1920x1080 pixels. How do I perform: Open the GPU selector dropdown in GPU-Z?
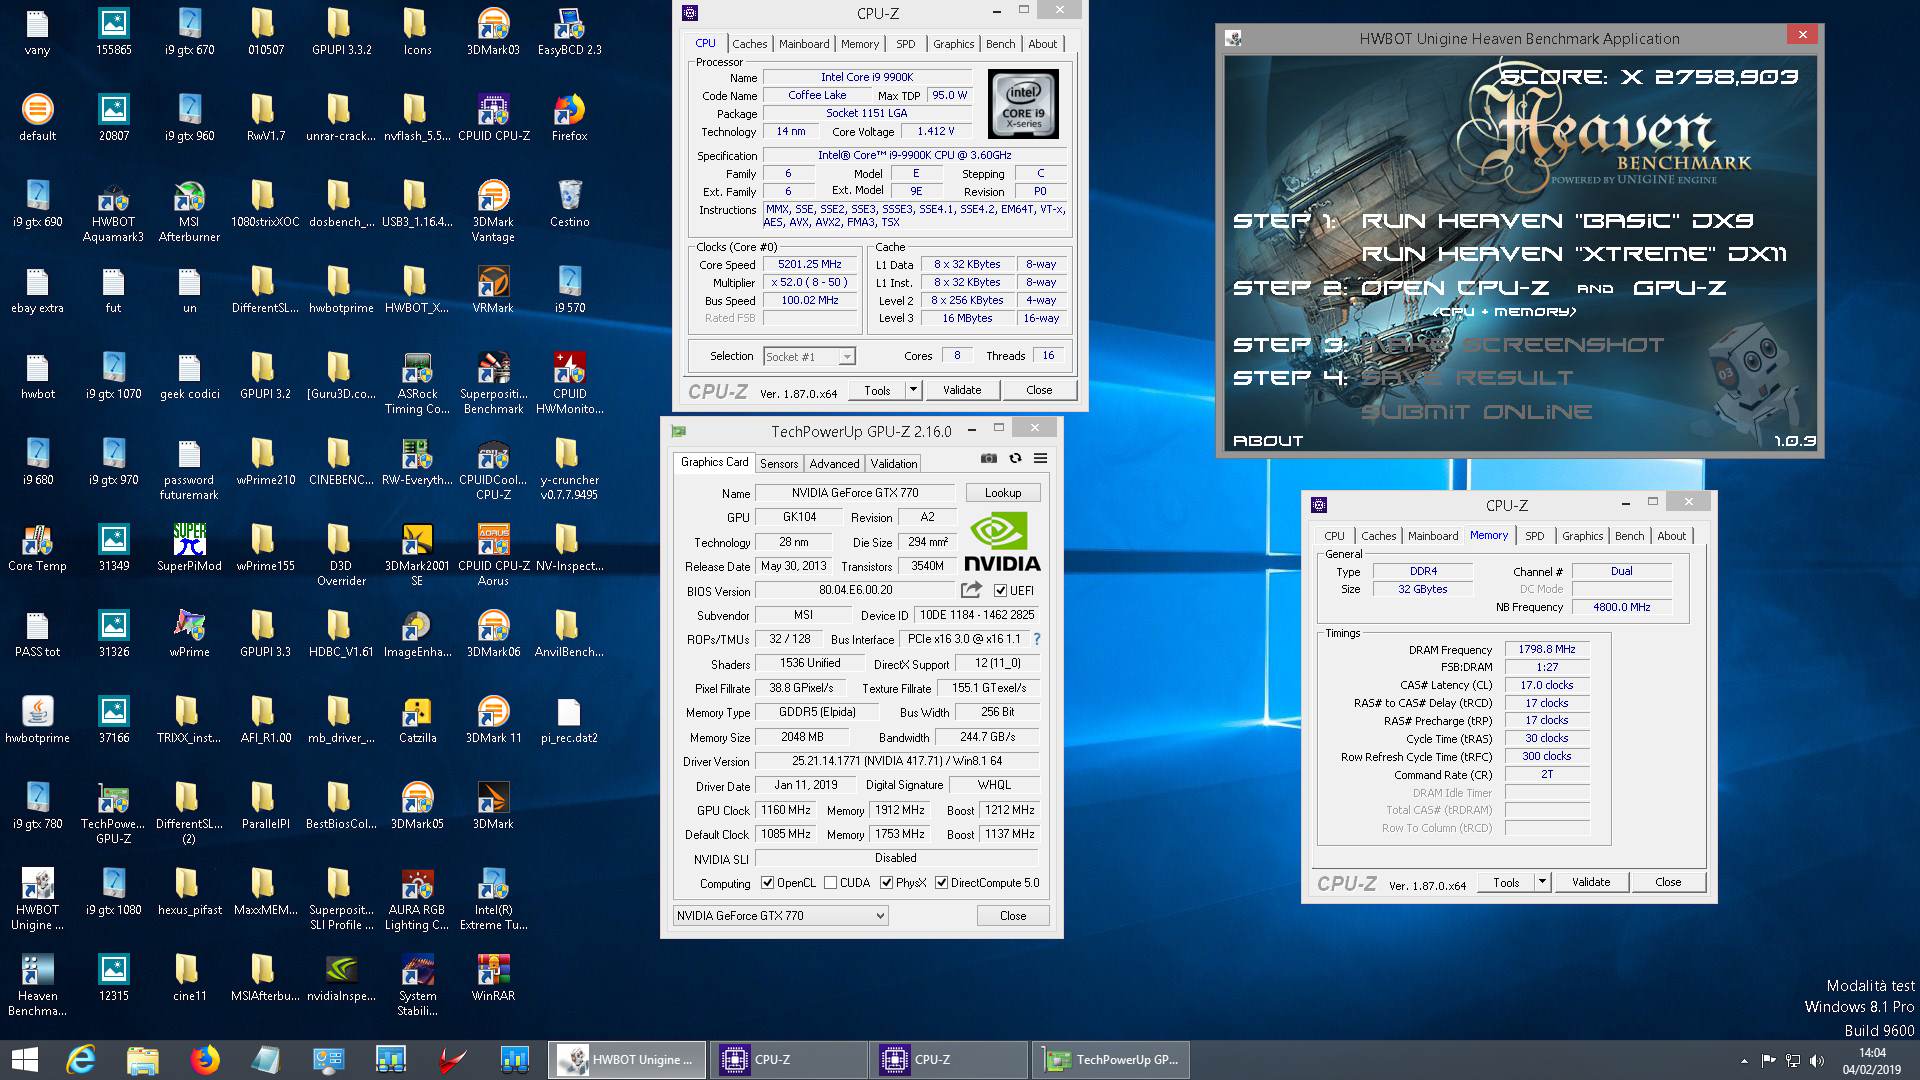click(780, 915)
